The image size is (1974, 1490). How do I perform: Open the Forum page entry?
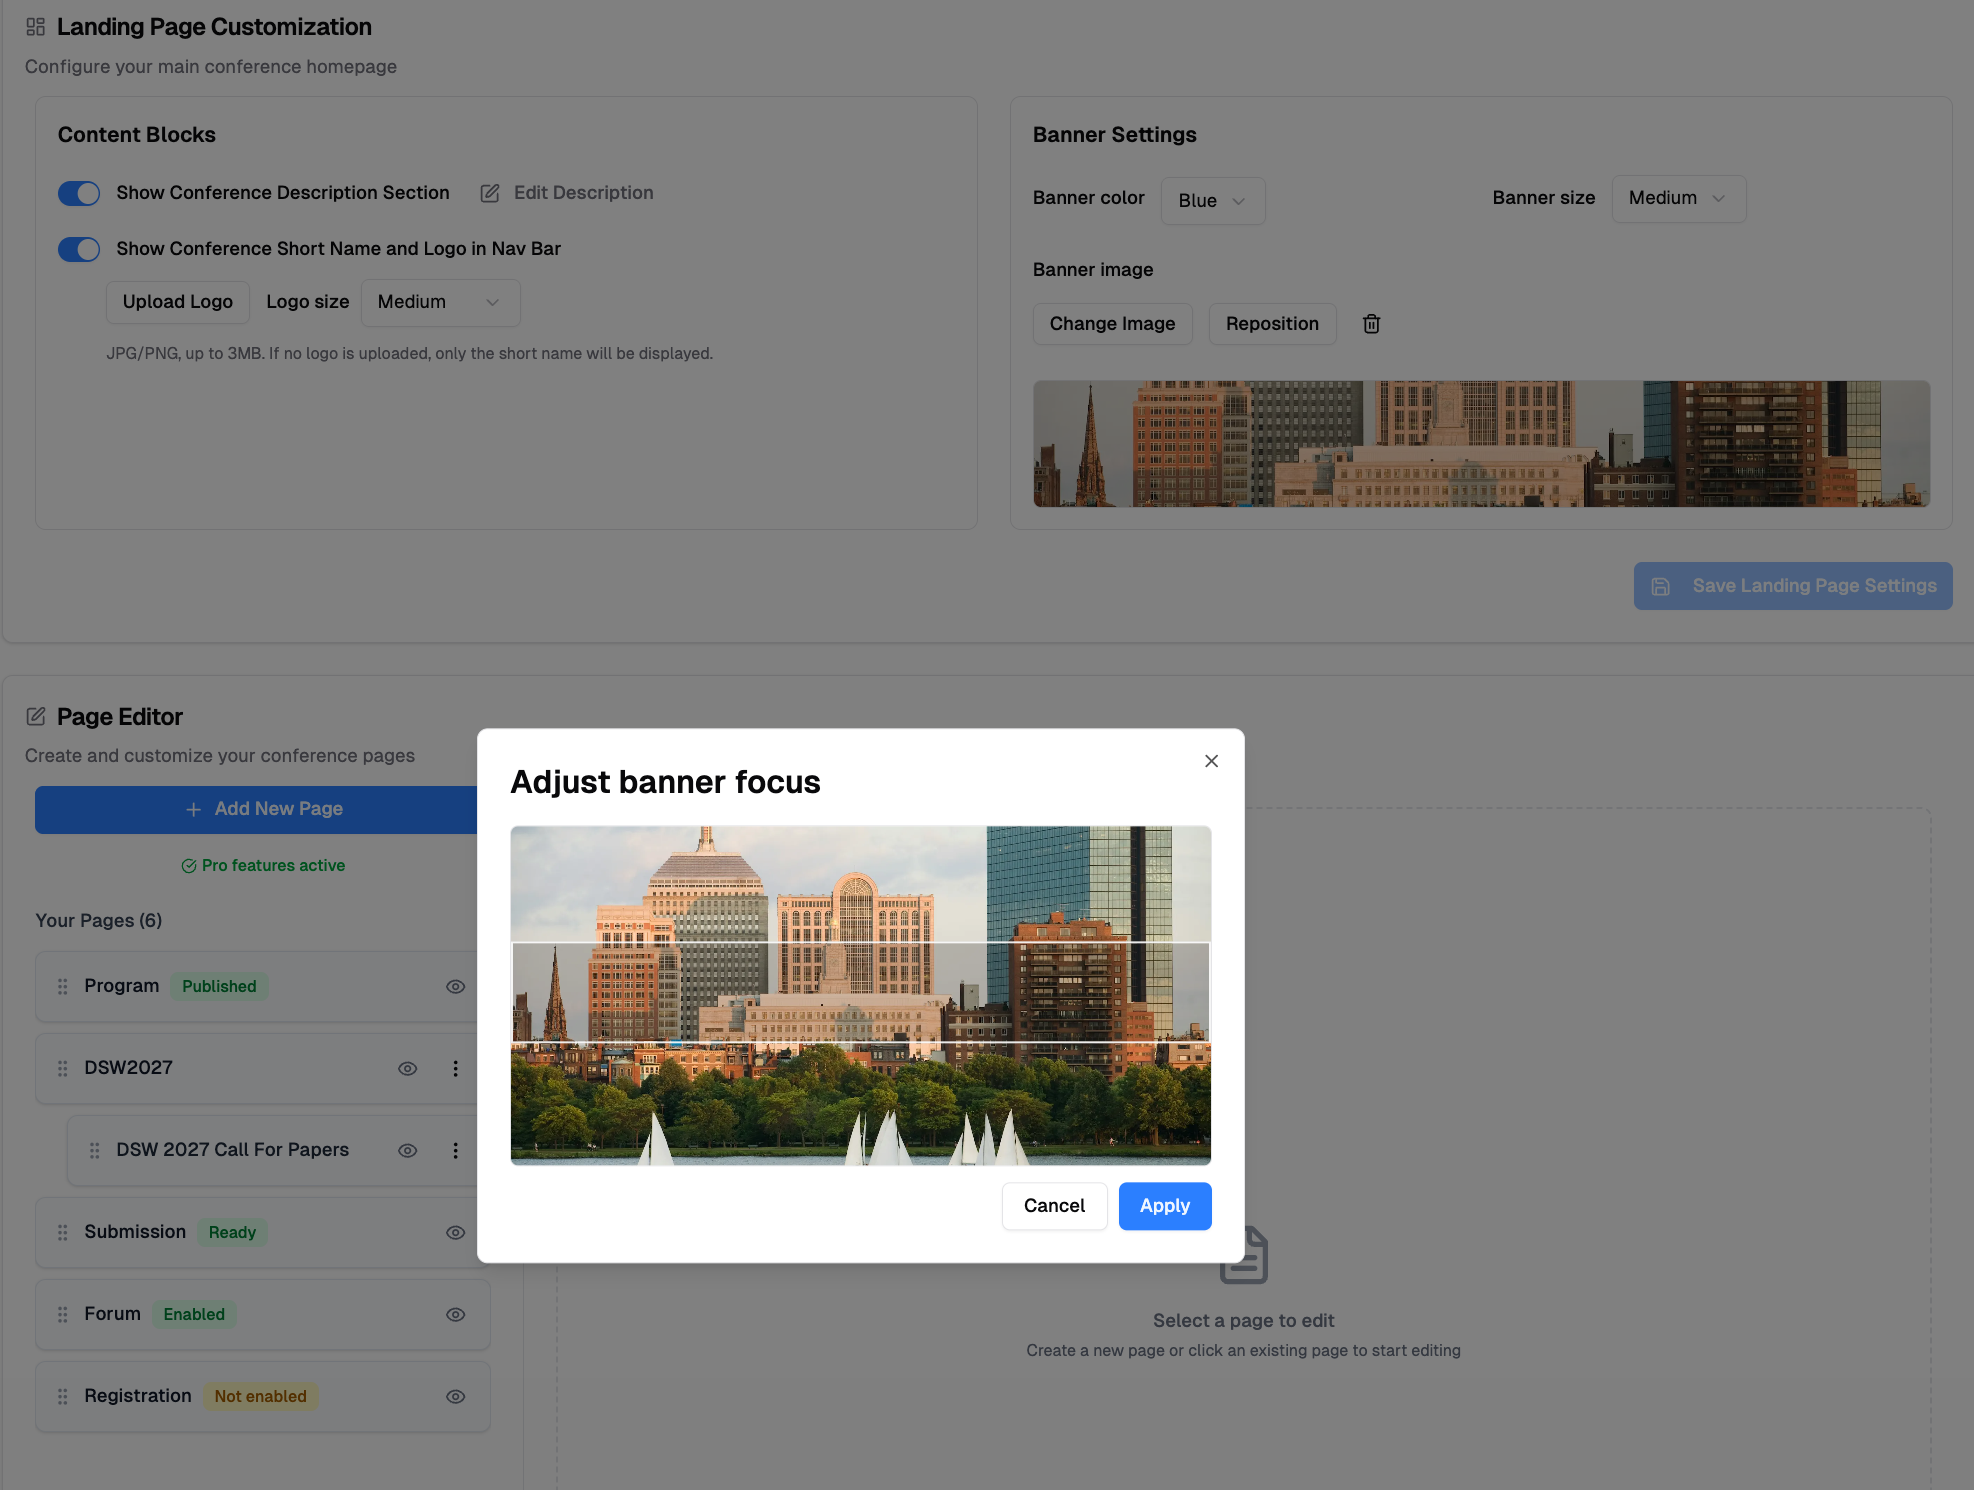point(112,1314)
